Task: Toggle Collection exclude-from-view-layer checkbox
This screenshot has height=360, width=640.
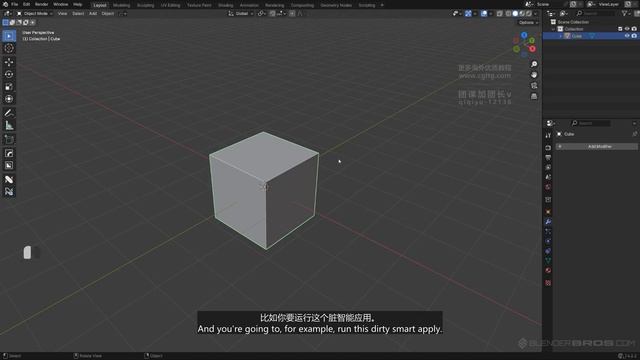Action: [620, 29]
